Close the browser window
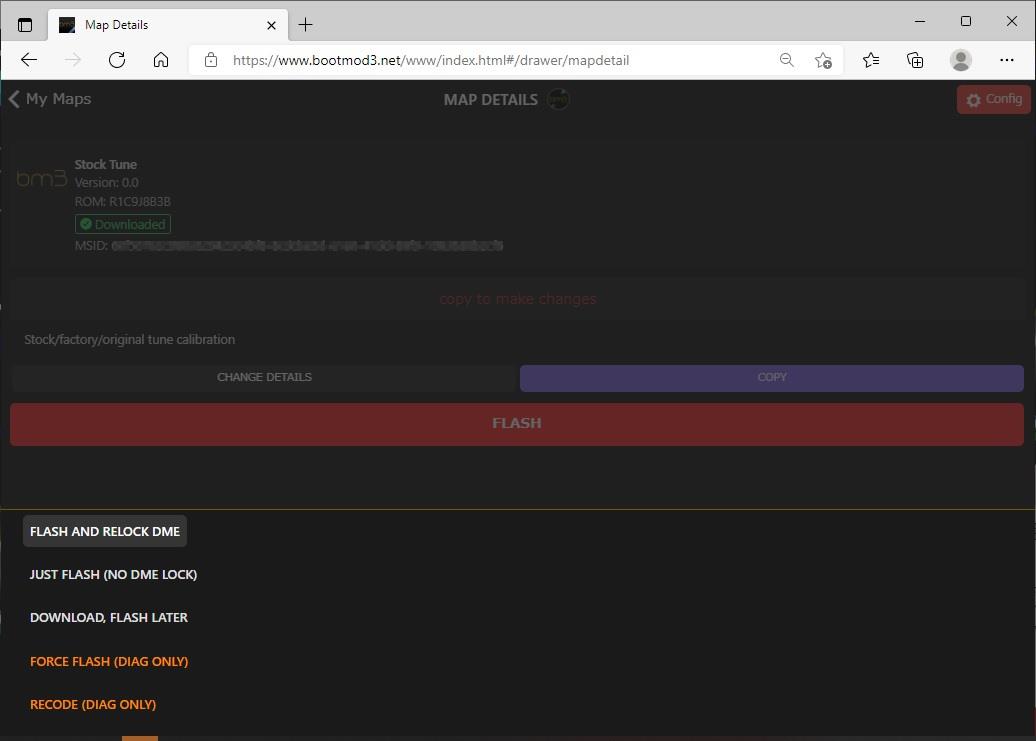1036x741 pixels. (1012, 22)
